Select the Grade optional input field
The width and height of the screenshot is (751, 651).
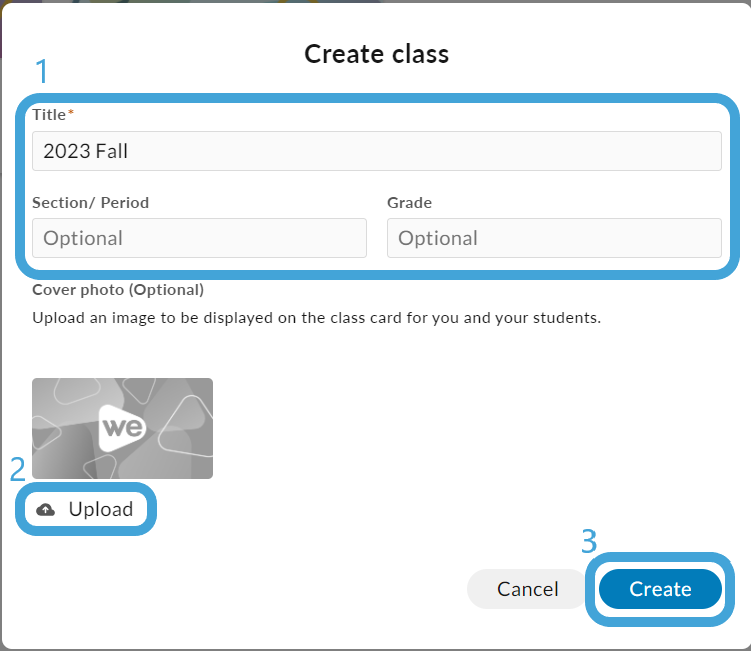(x=554, y=238)
